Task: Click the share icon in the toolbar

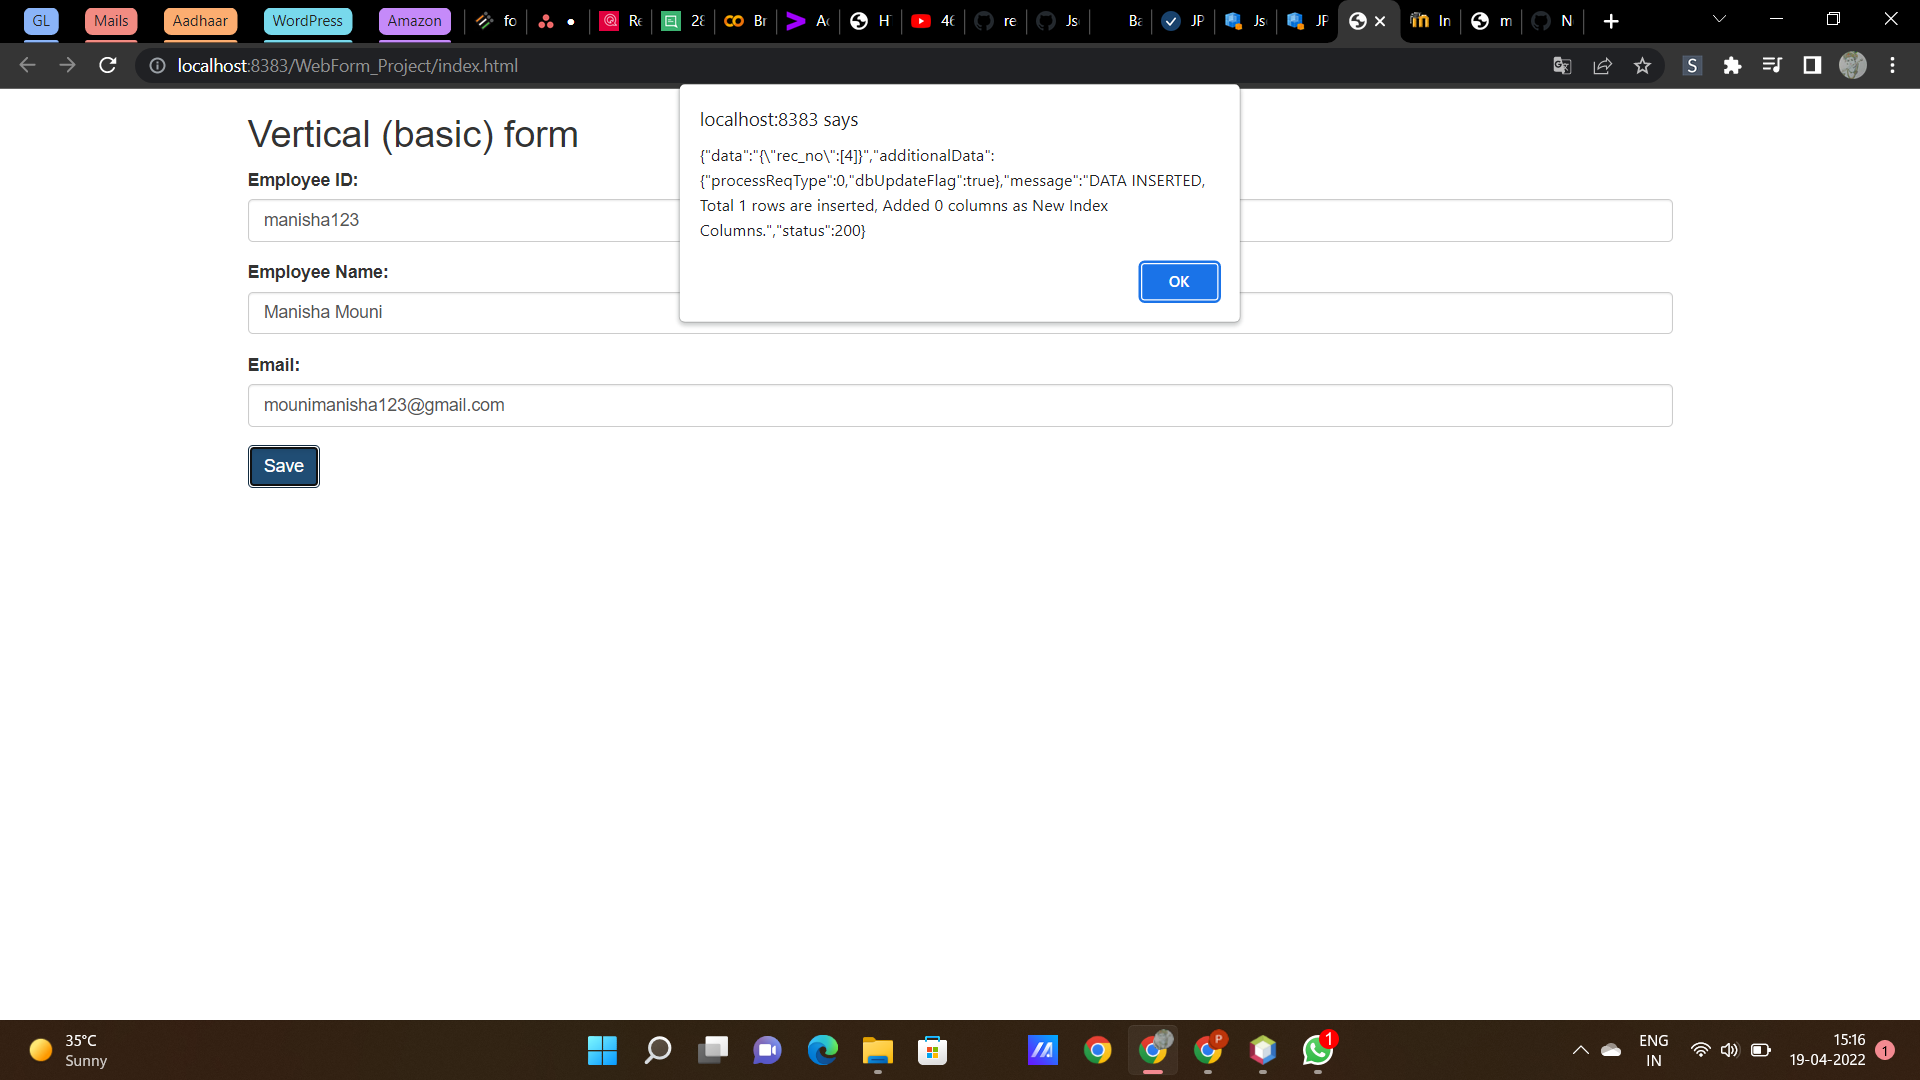Action: 1603,65
